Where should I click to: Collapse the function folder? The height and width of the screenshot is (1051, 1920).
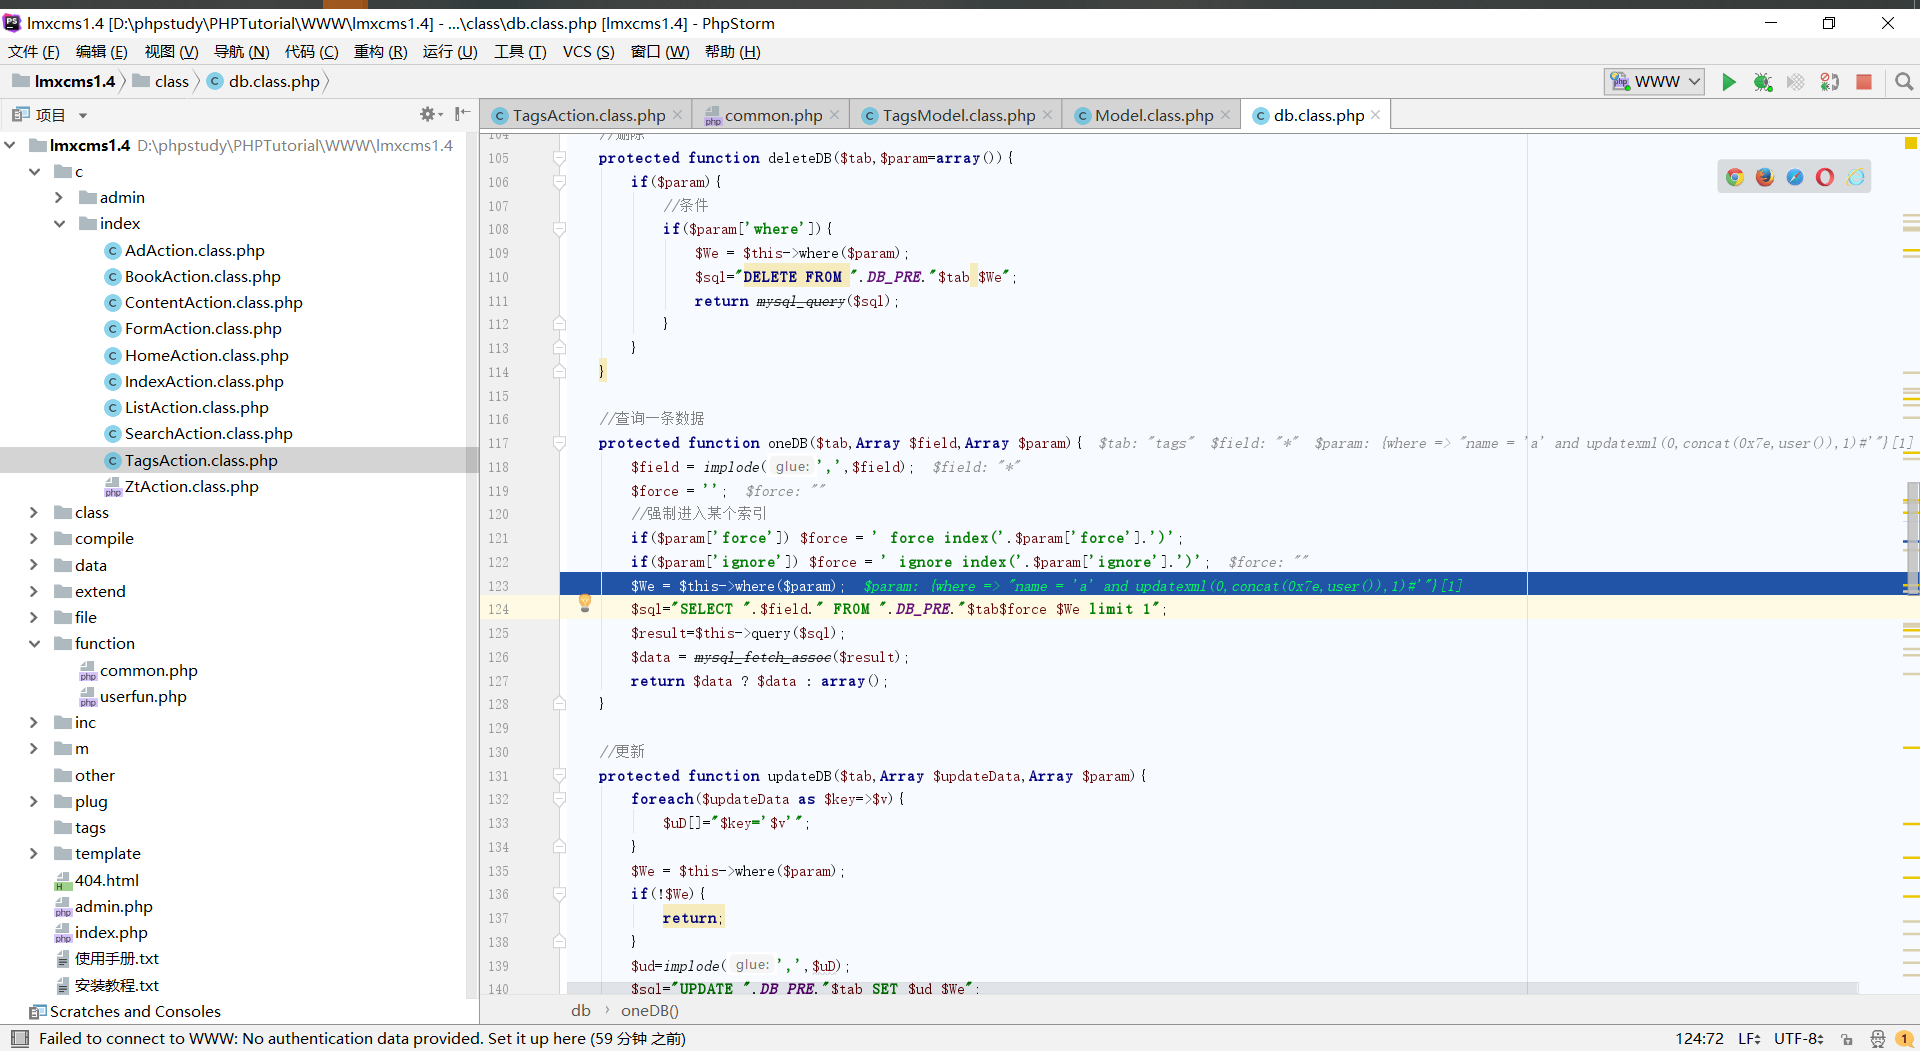pyautogui.click(x=34, y=643)
